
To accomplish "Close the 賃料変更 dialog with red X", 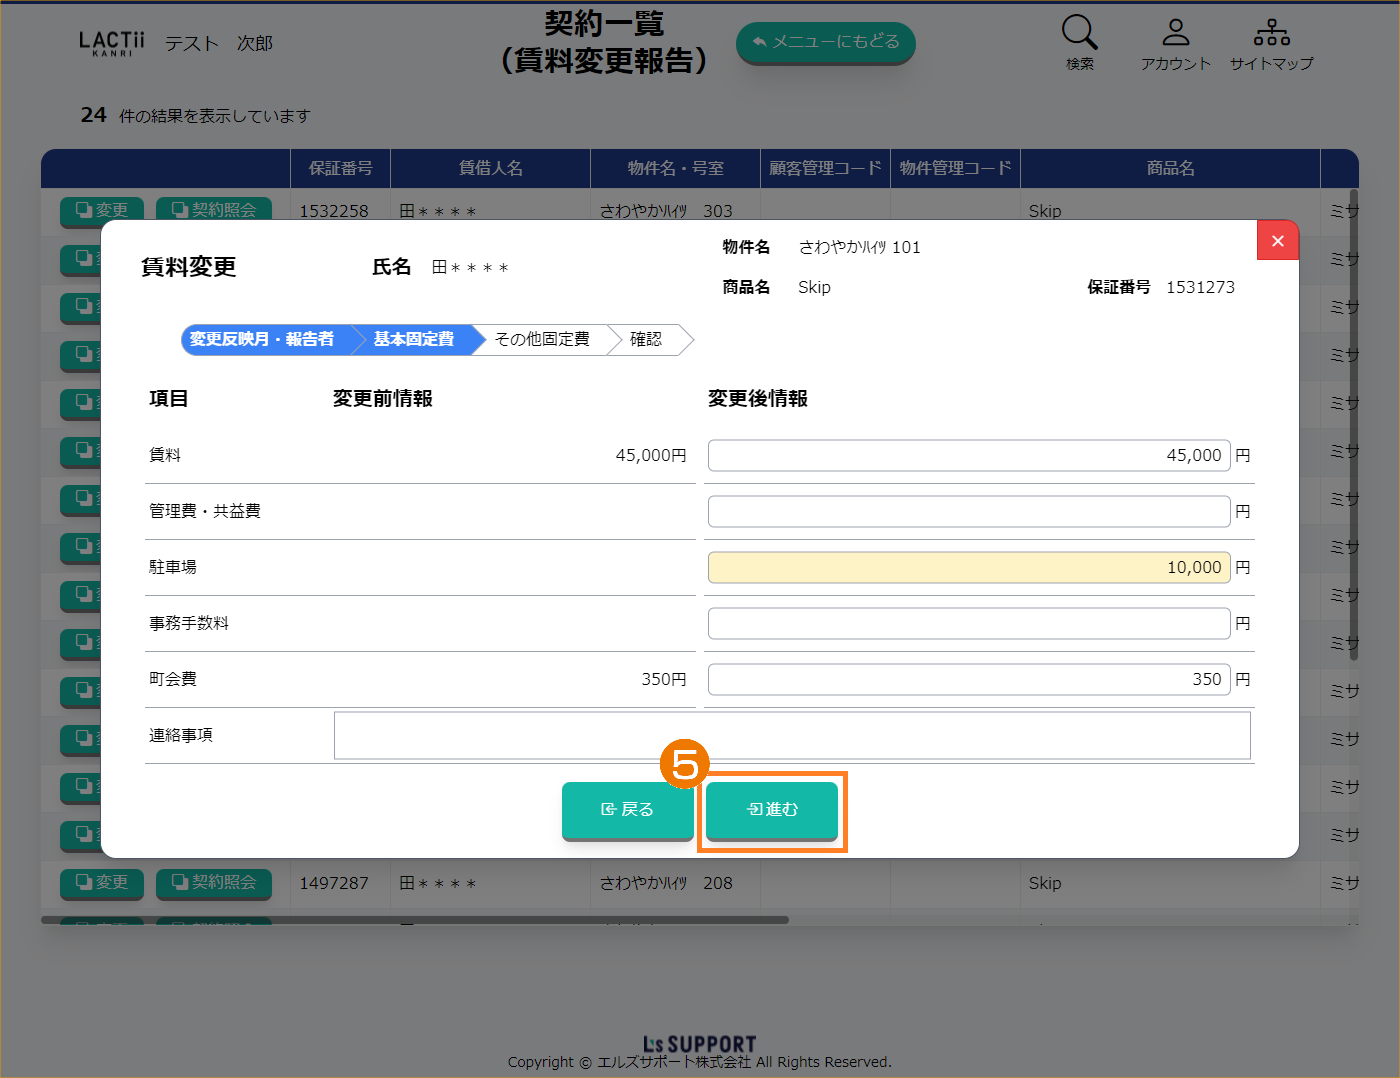I will coord(1277,241).
